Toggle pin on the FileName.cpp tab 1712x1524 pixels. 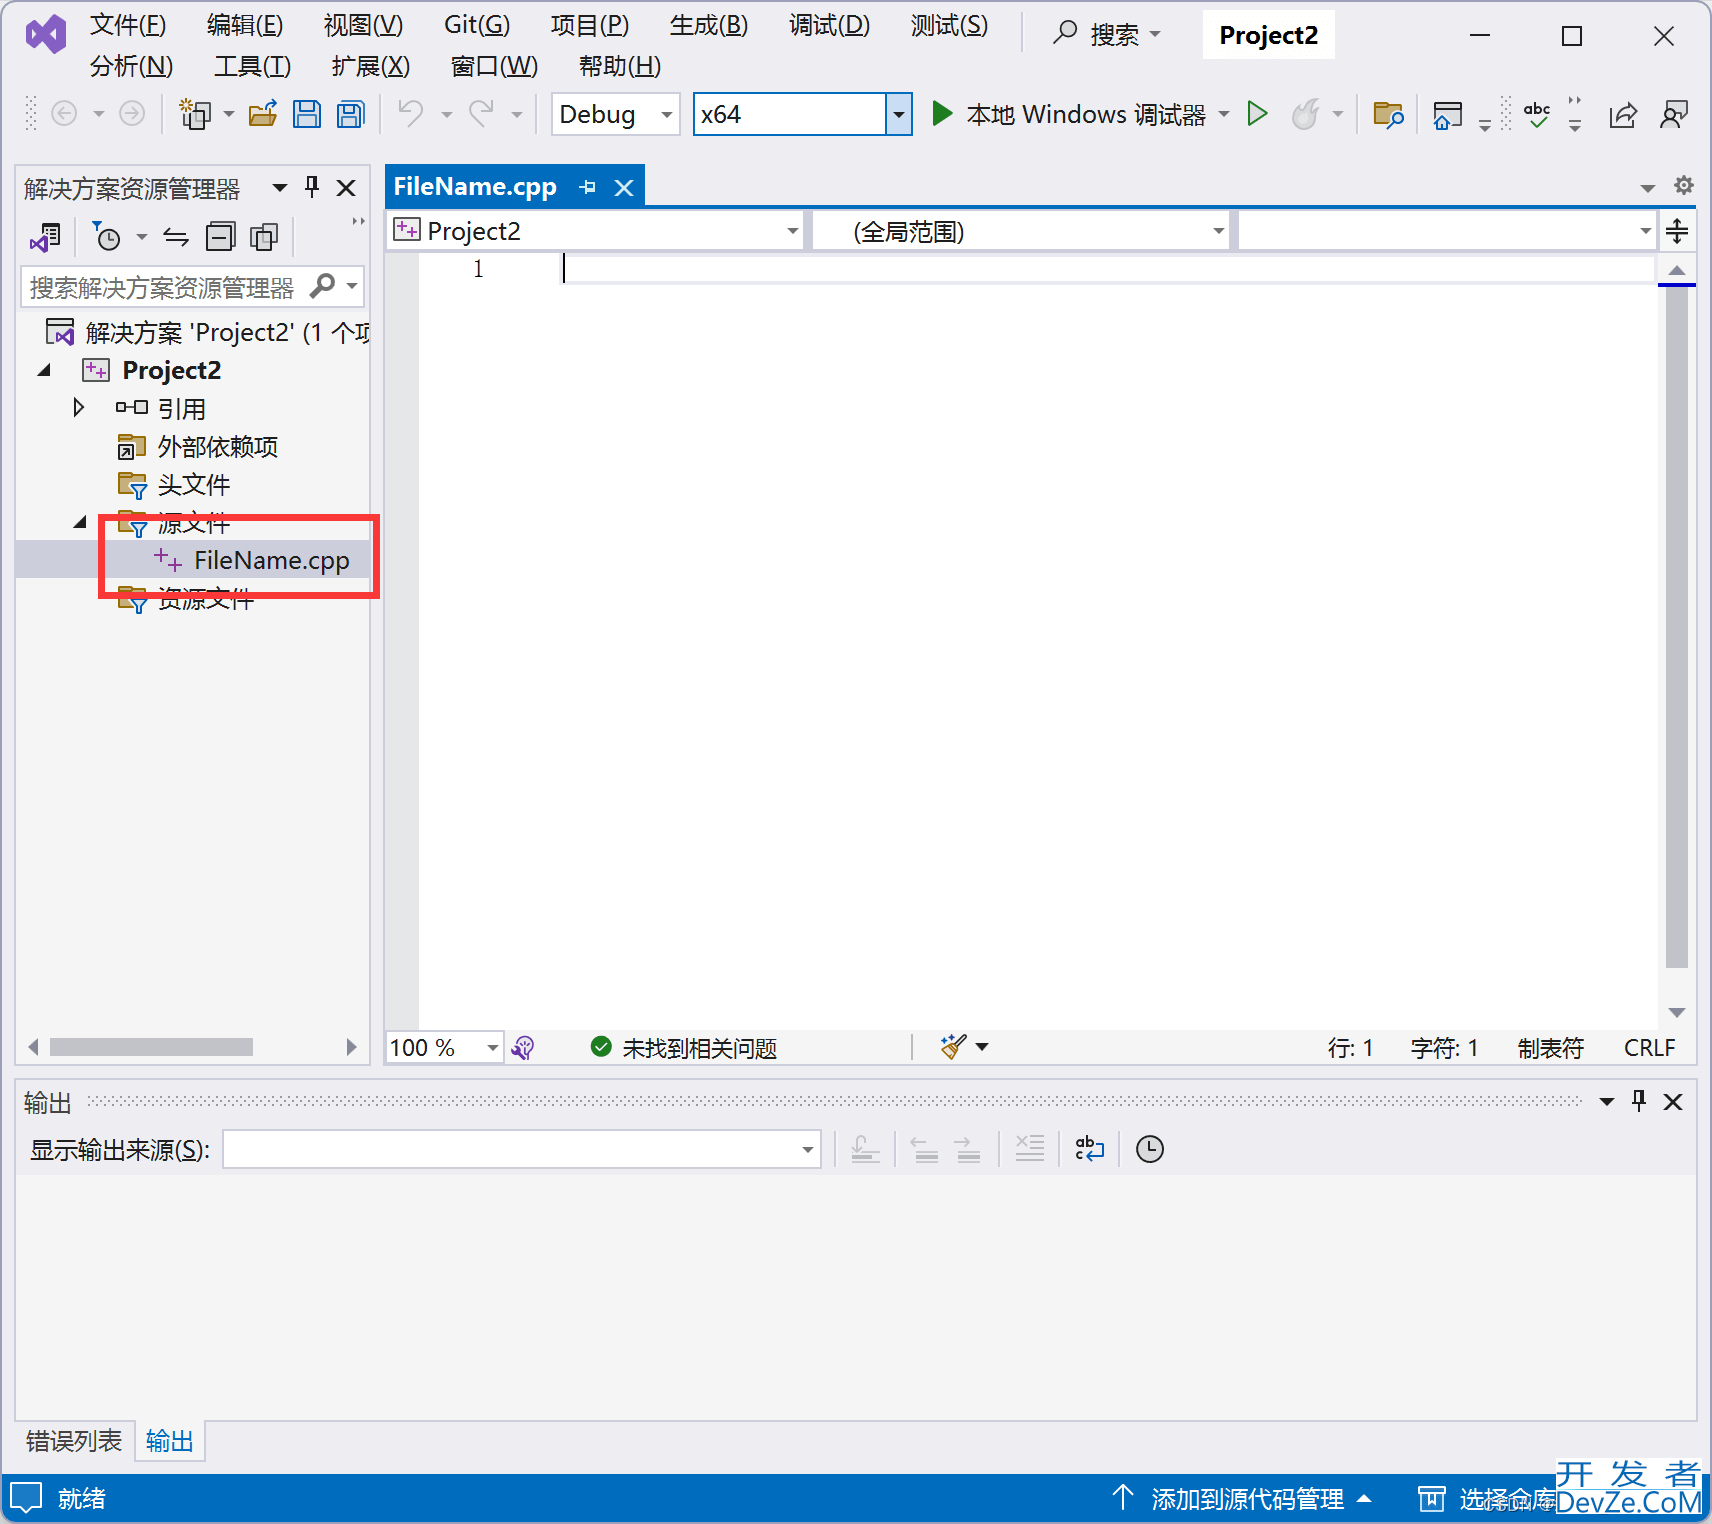pyautogui.click(x=588, y=187)
